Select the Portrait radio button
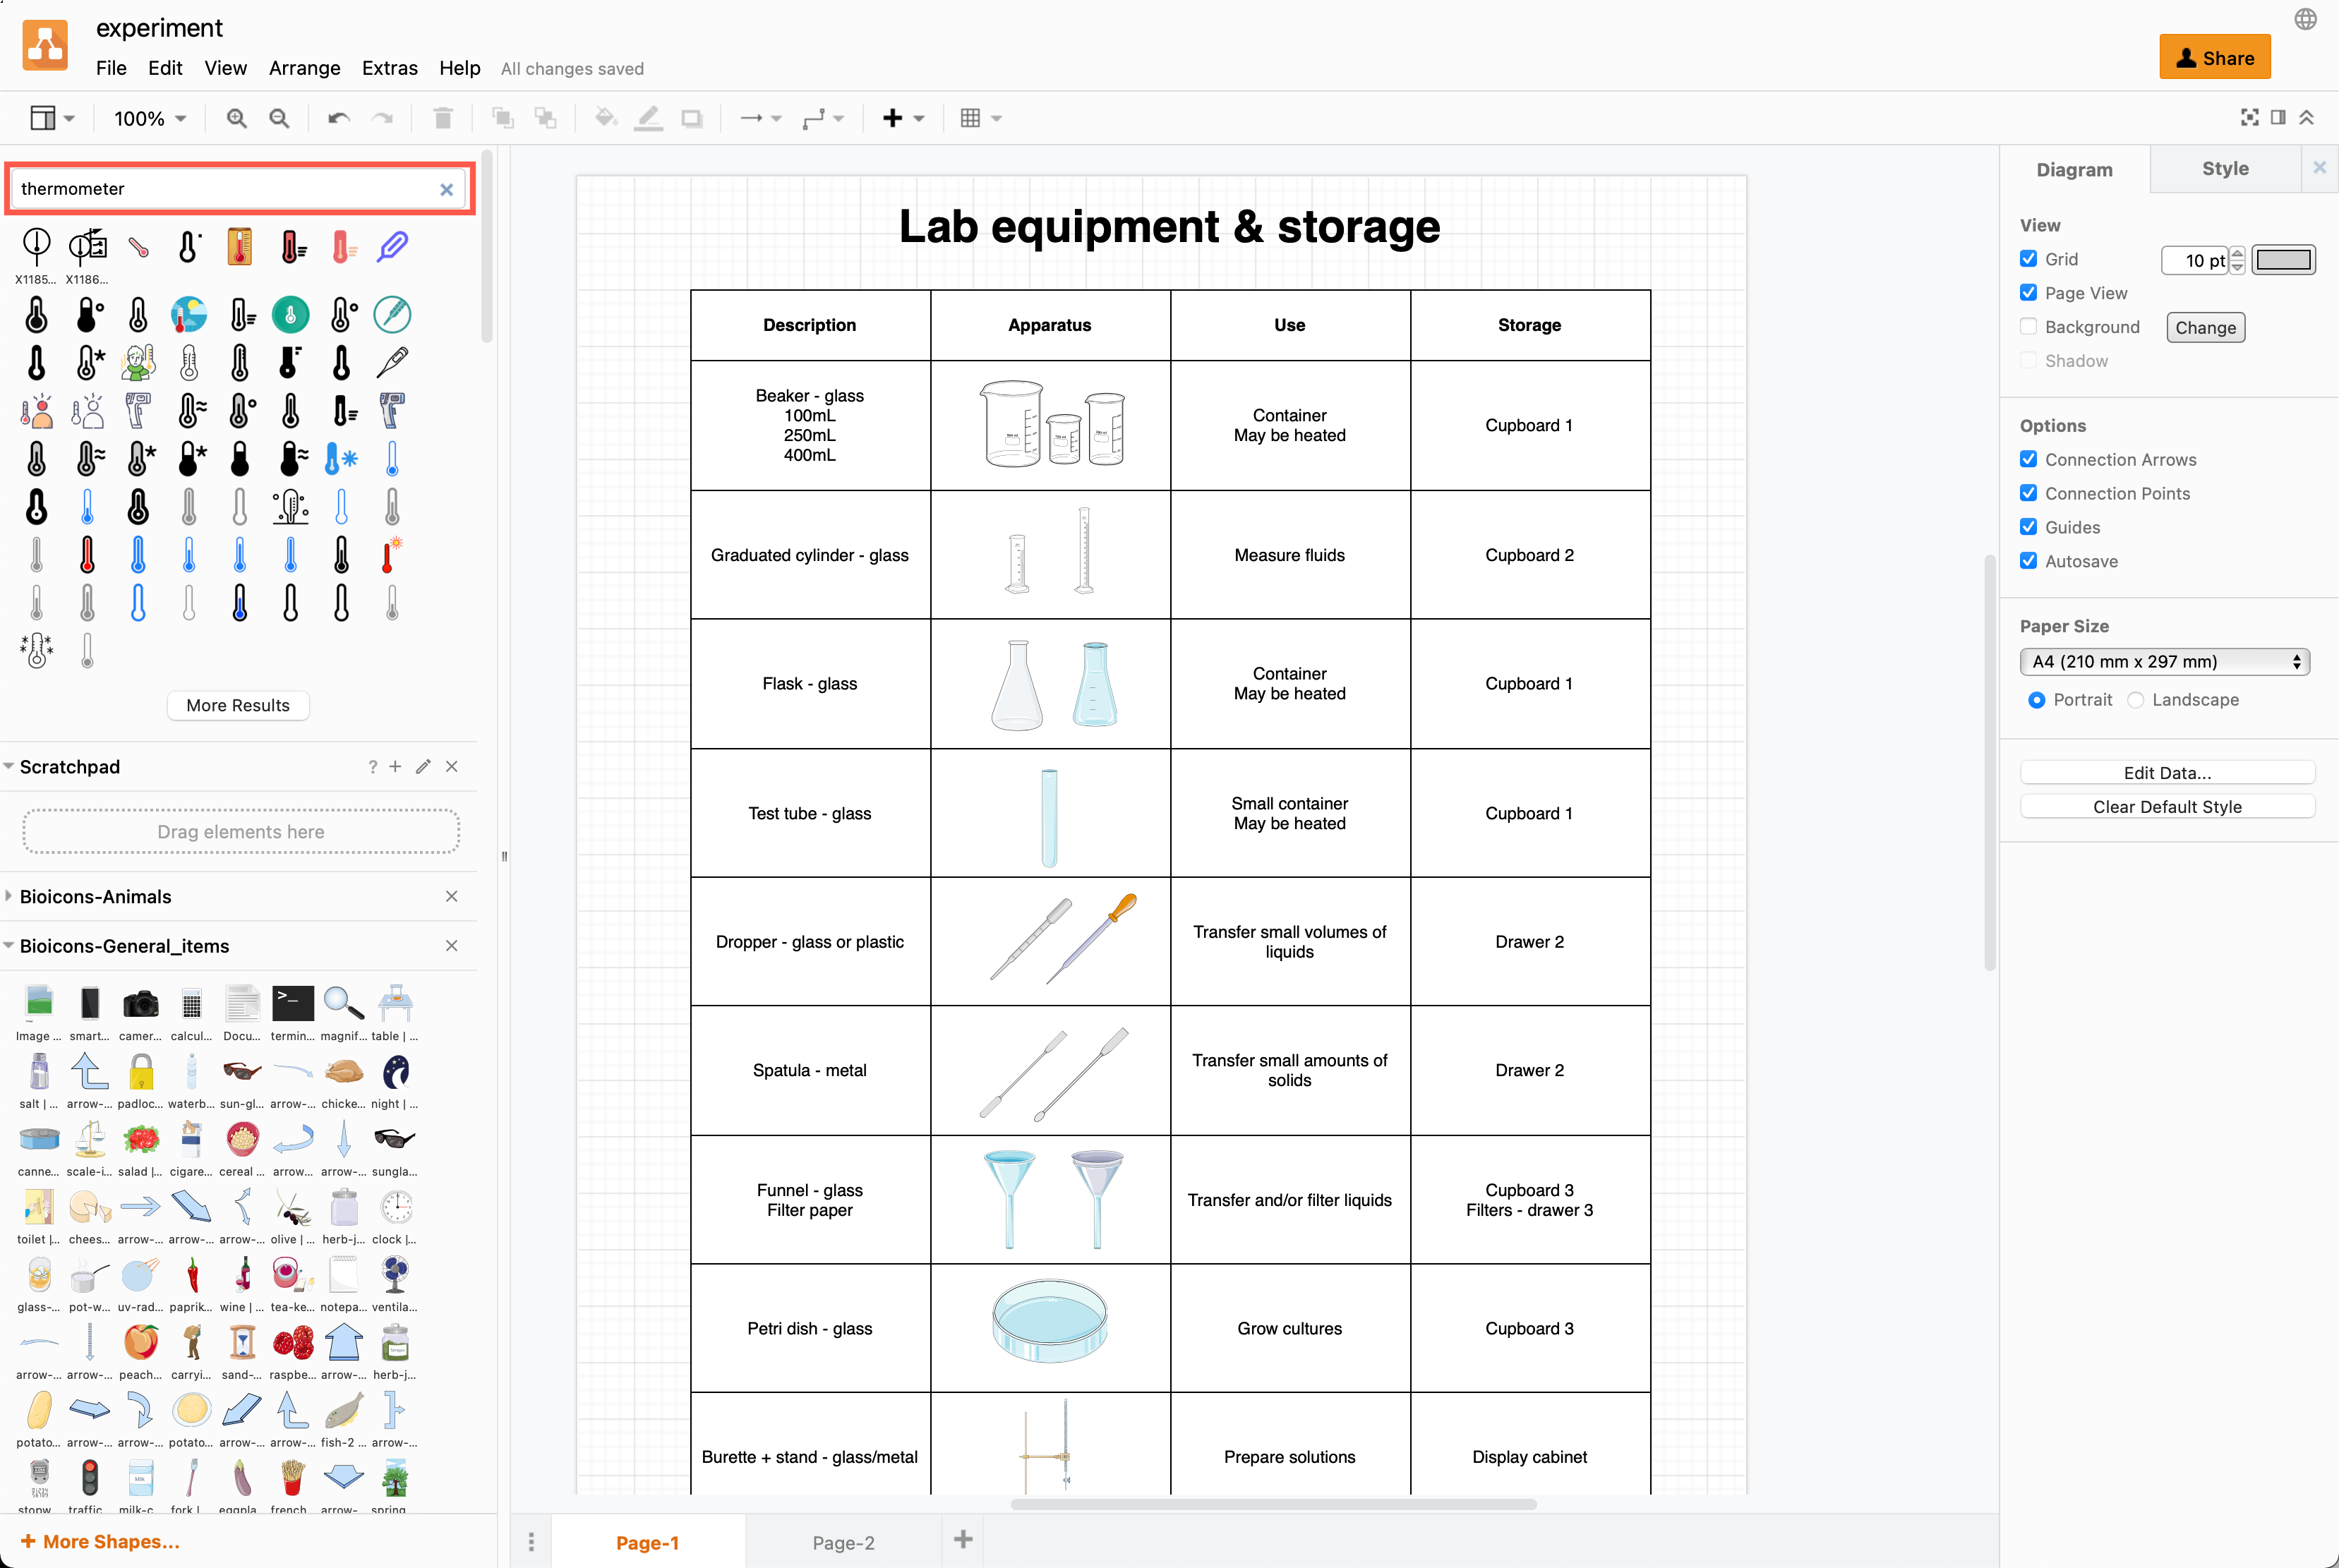The height and width of the screenshot is (1568, 2339). [2035, 698]
